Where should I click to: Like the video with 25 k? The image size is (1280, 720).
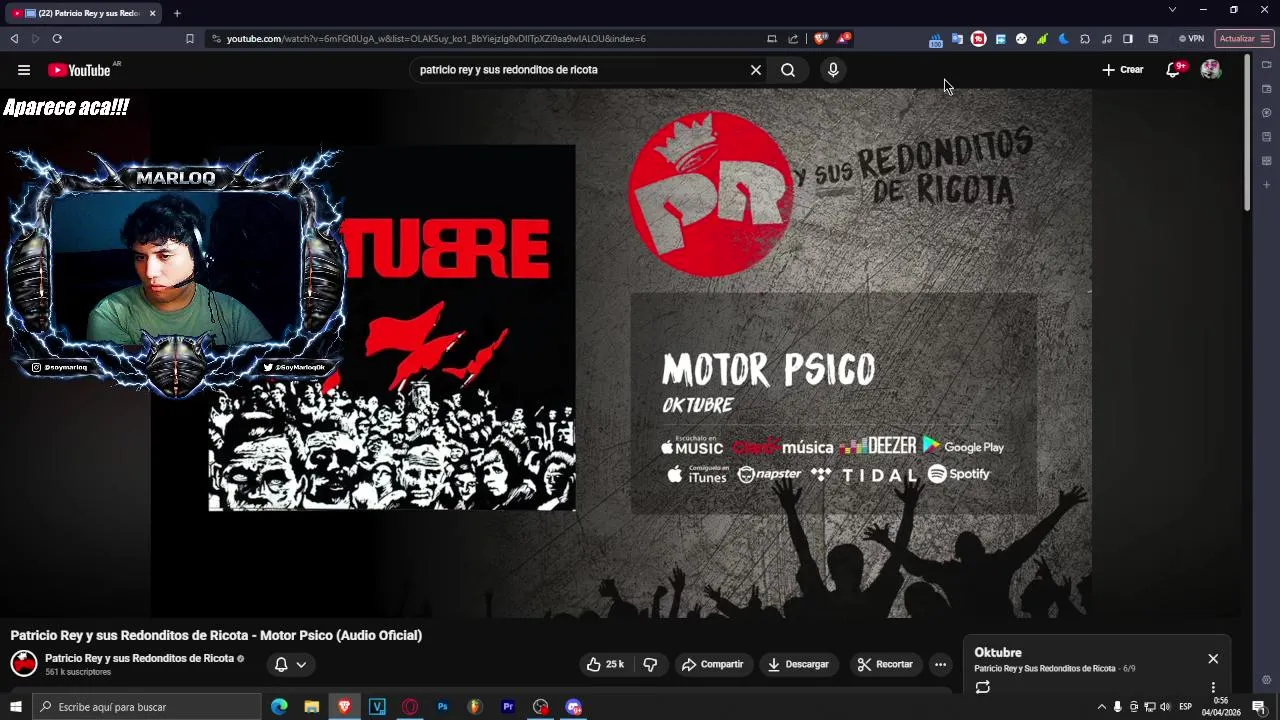(x=606, y=664)
